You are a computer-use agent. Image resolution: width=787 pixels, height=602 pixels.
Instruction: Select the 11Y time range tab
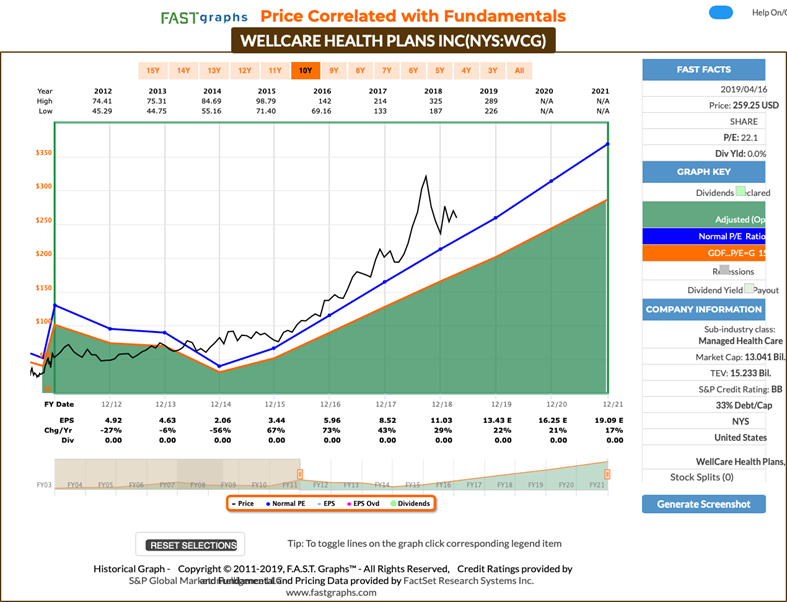pos(275,70)
